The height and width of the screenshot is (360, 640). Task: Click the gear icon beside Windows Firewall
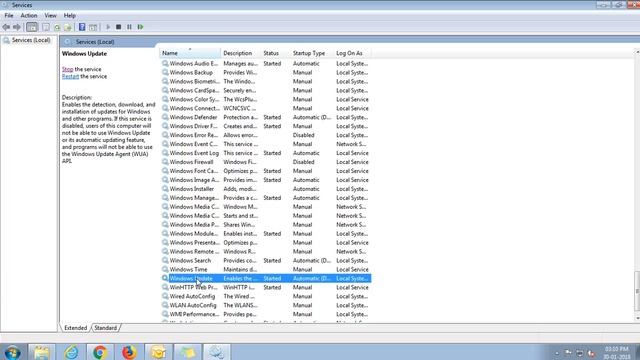(x=165, y=162)
